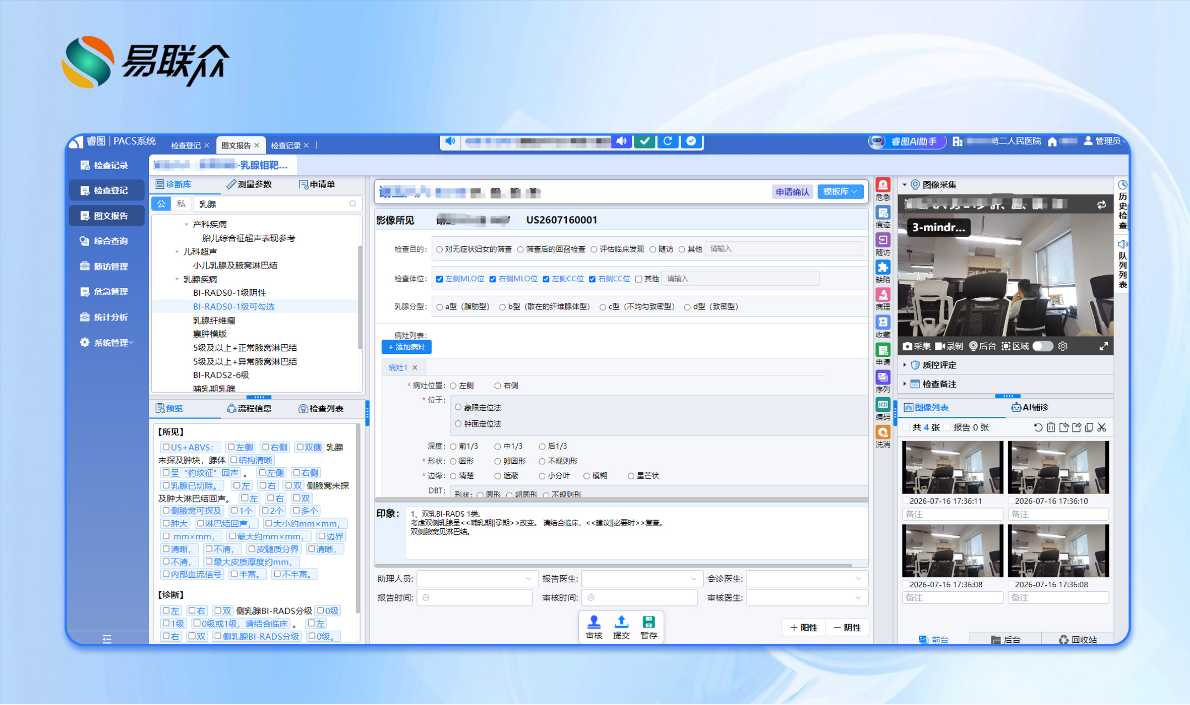
Task: Open 统计分析 in left sidebar
Action: (x=104, y=317)
